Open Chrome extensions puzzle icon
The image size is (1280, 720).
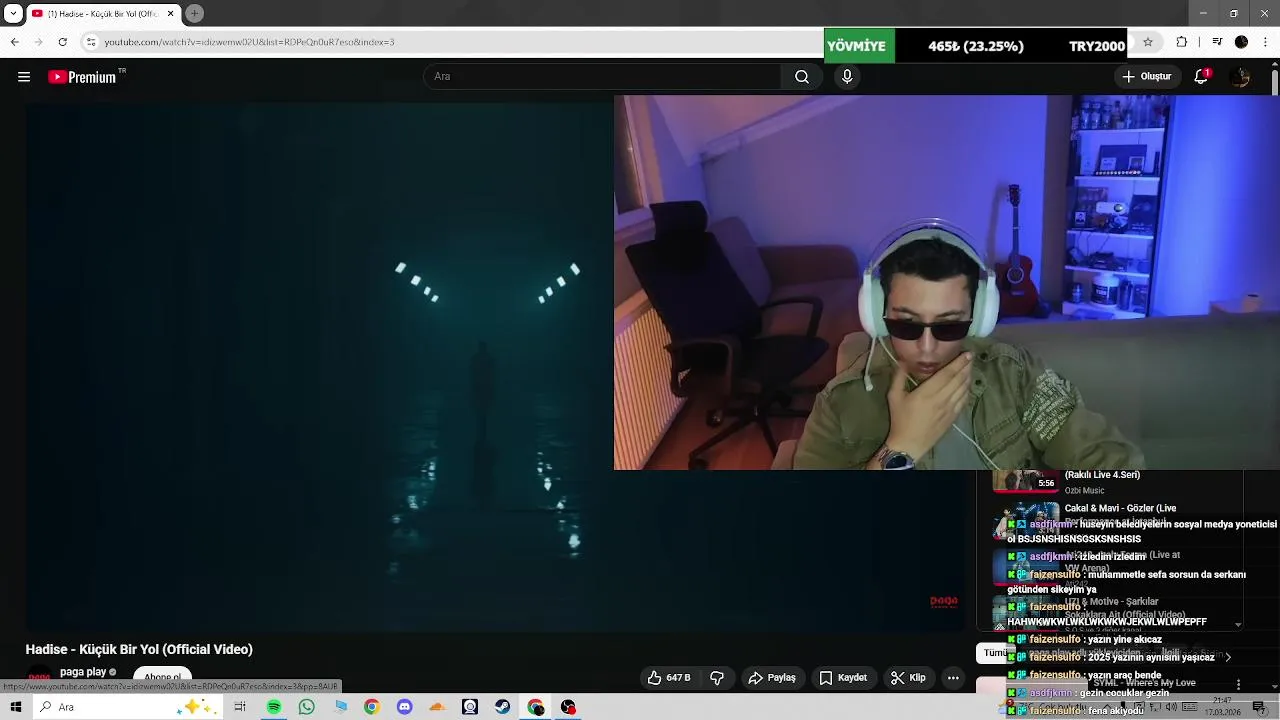[x=1182, y=42]
